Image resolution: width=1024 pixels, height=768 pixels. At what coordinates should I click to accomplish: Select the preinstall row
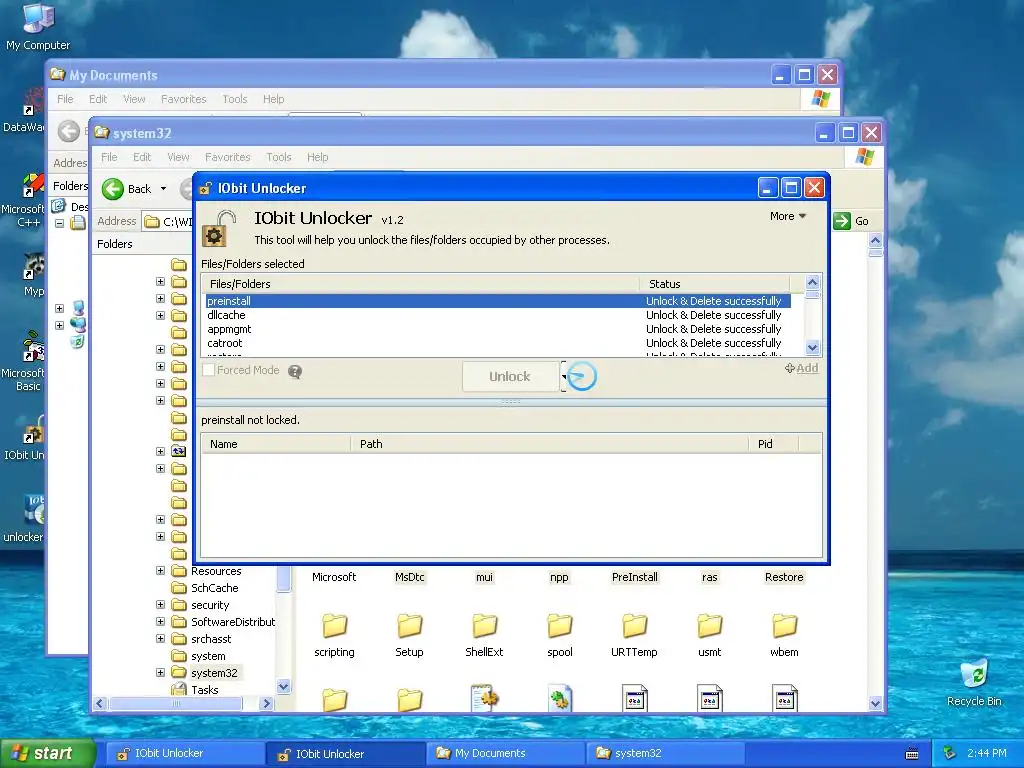(x=498, y=301)
